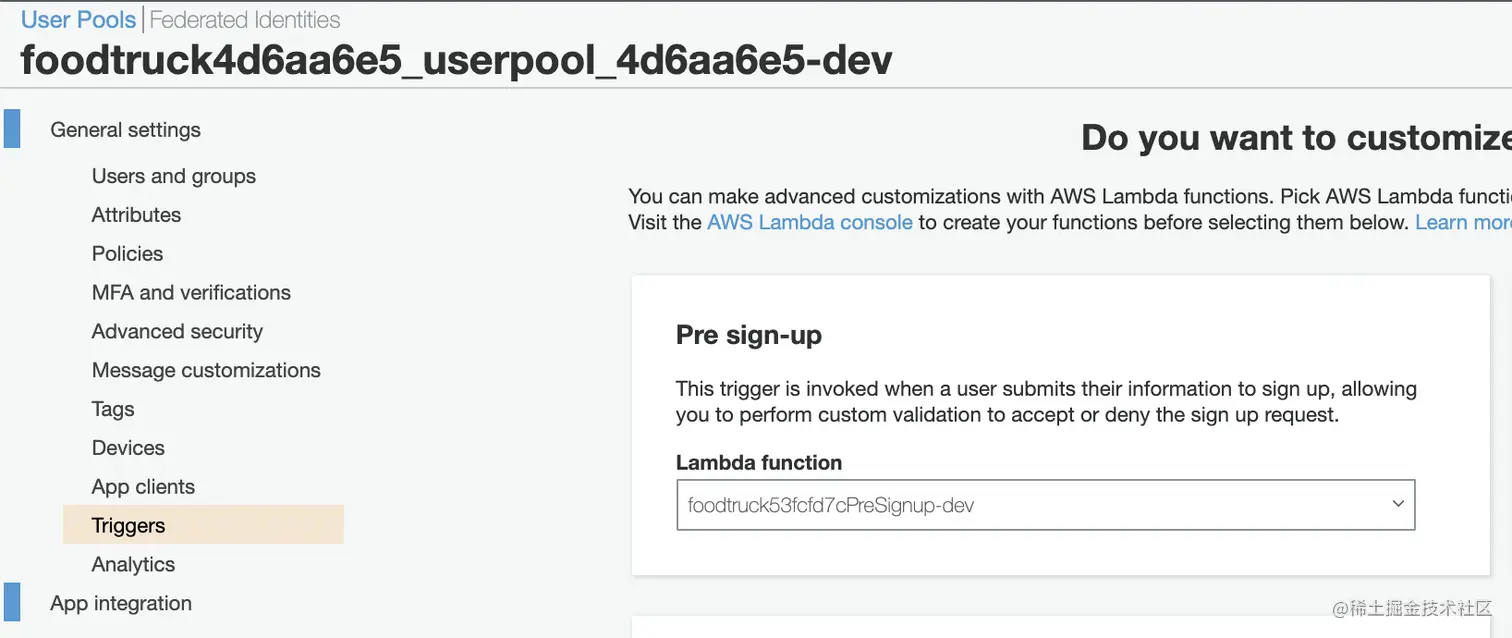1512x638 pixels.
Task: Navigate to MFA and verifications
Action: pos(191,292)
